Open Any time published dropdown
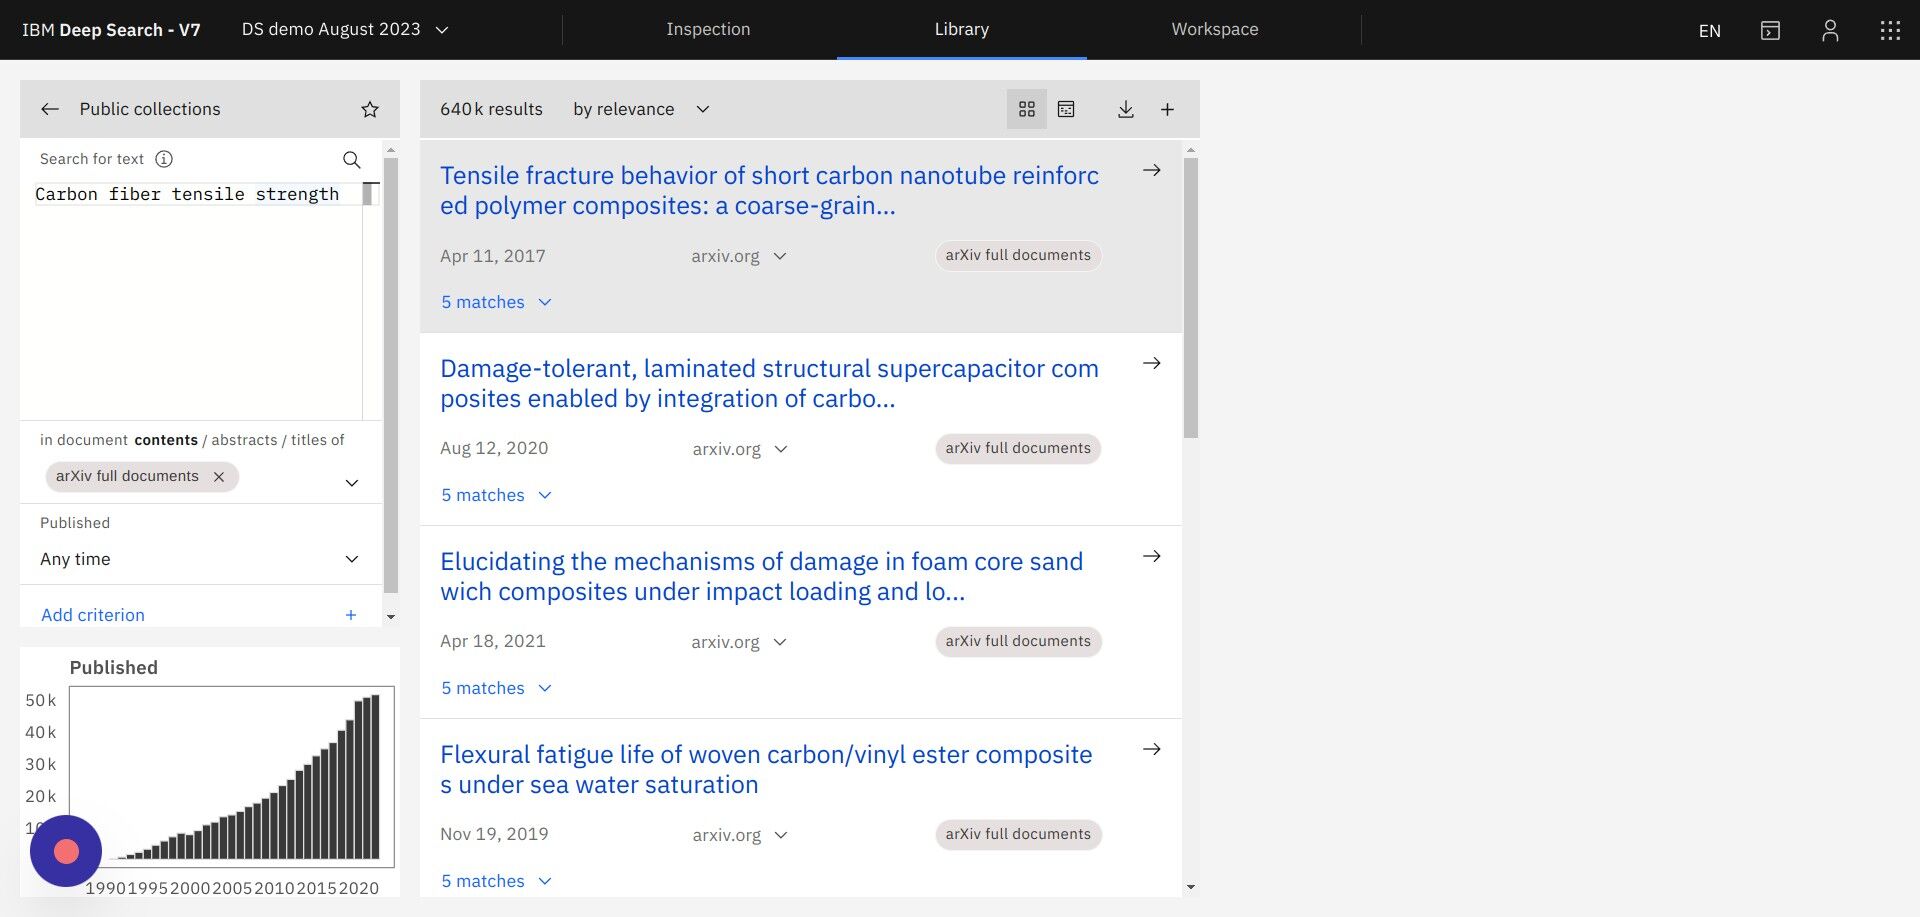The image size is (1920, 917). coord(200,559)
